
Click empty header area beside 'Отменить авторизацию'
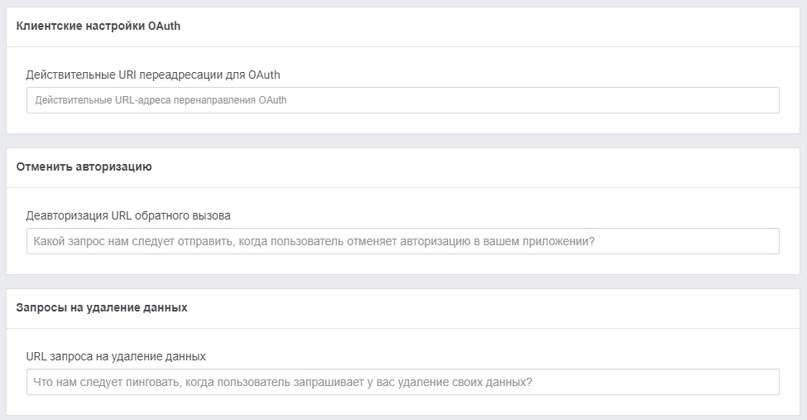click(x=473, y=167)
